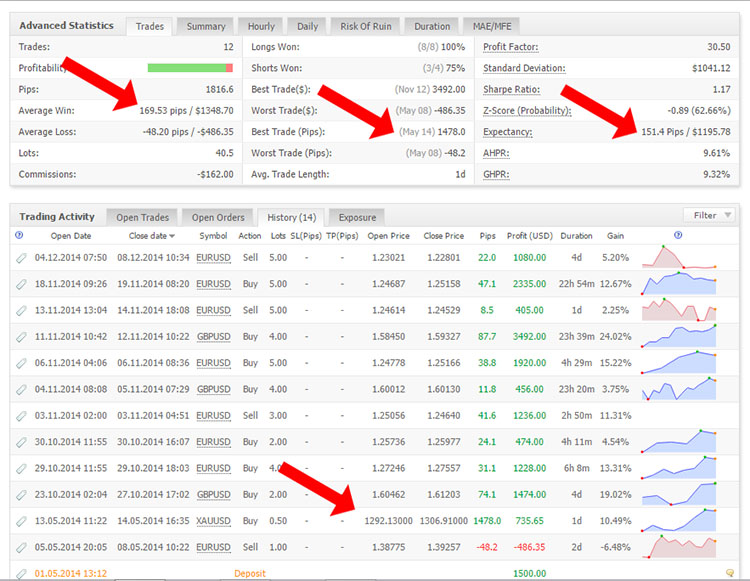Click the Standard Deviation link
Screen dimensions: 750x581
[x=524, y=68]
